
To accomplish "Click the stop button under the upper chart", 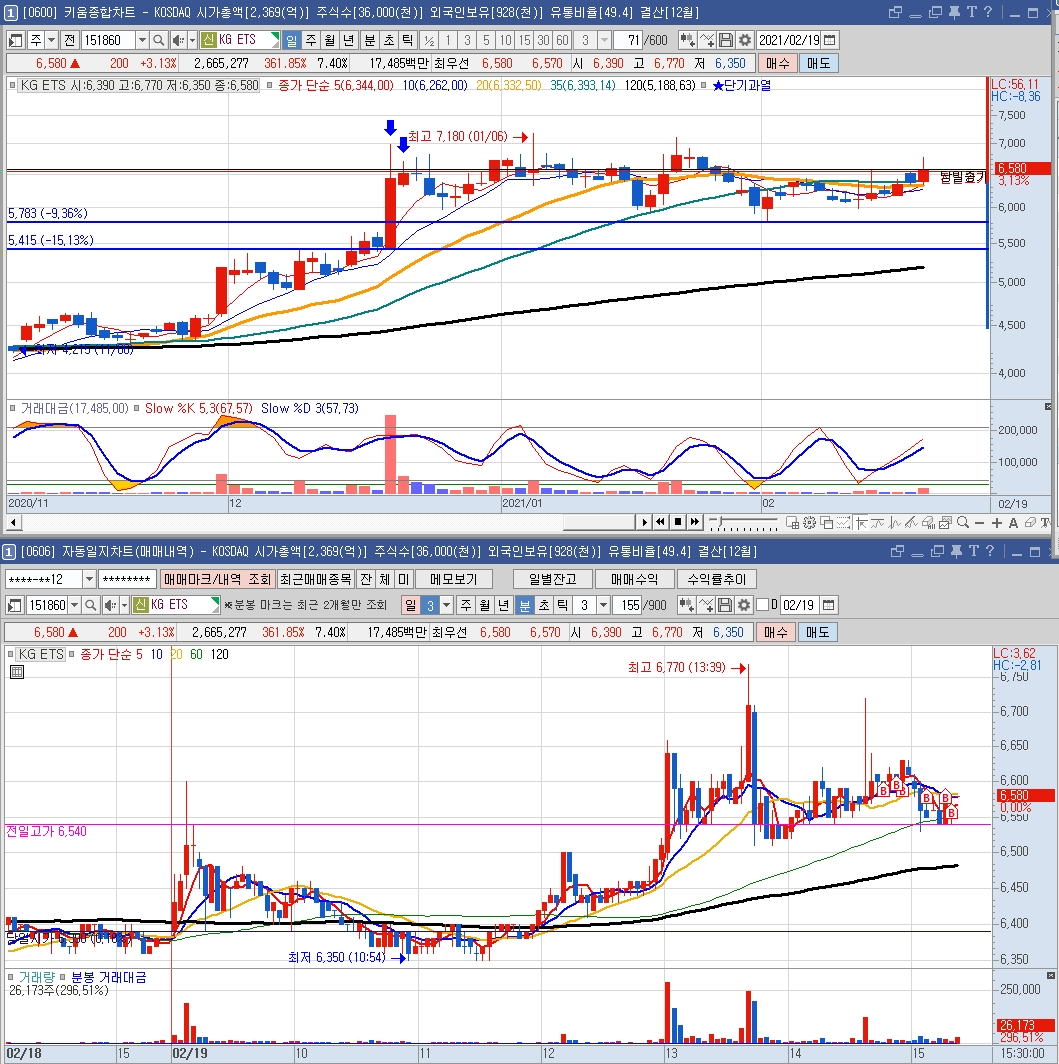I will [x=677, y=522].
